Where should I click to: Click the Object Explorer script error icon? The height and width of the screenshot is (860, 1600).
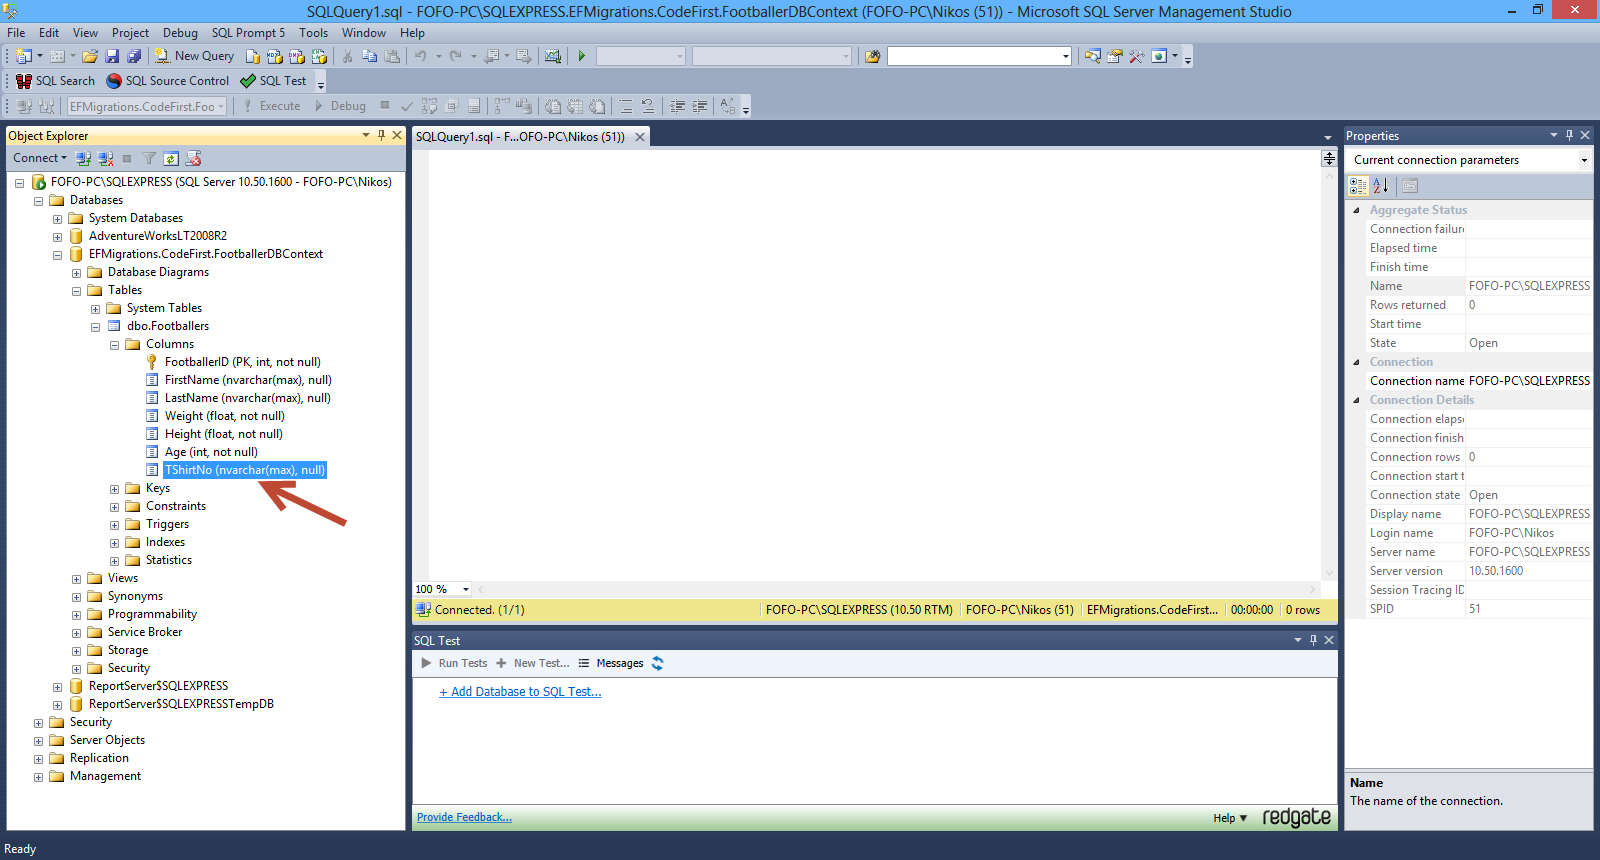coord(194,158)
